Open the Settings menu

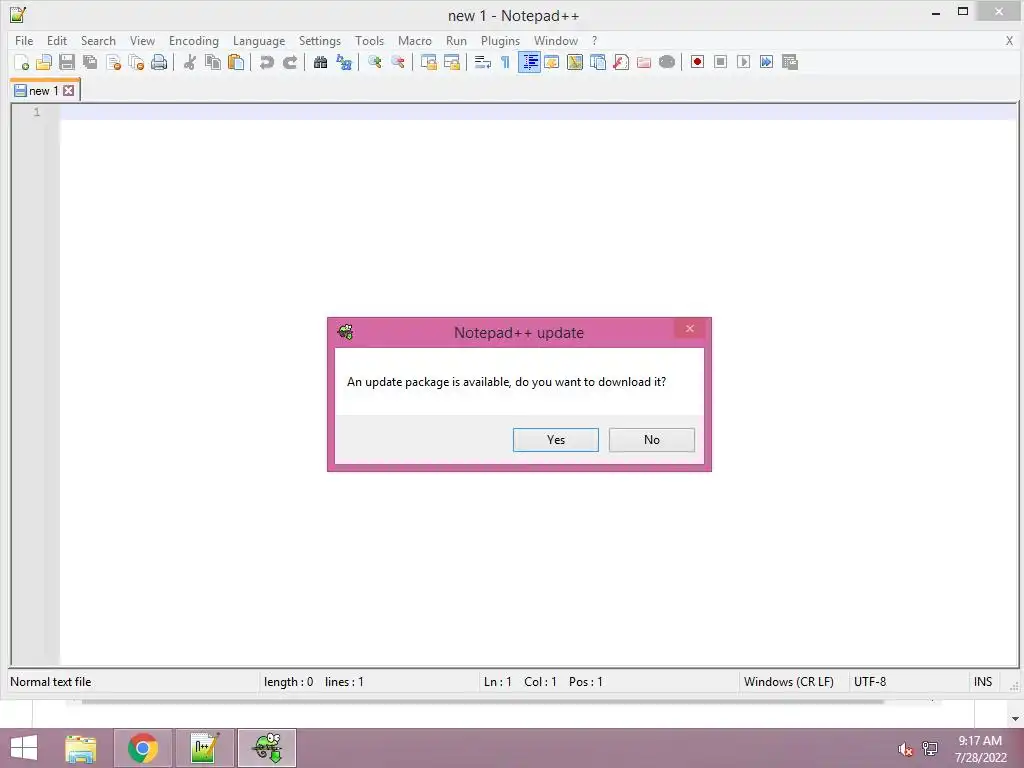[x=319, y=40]
